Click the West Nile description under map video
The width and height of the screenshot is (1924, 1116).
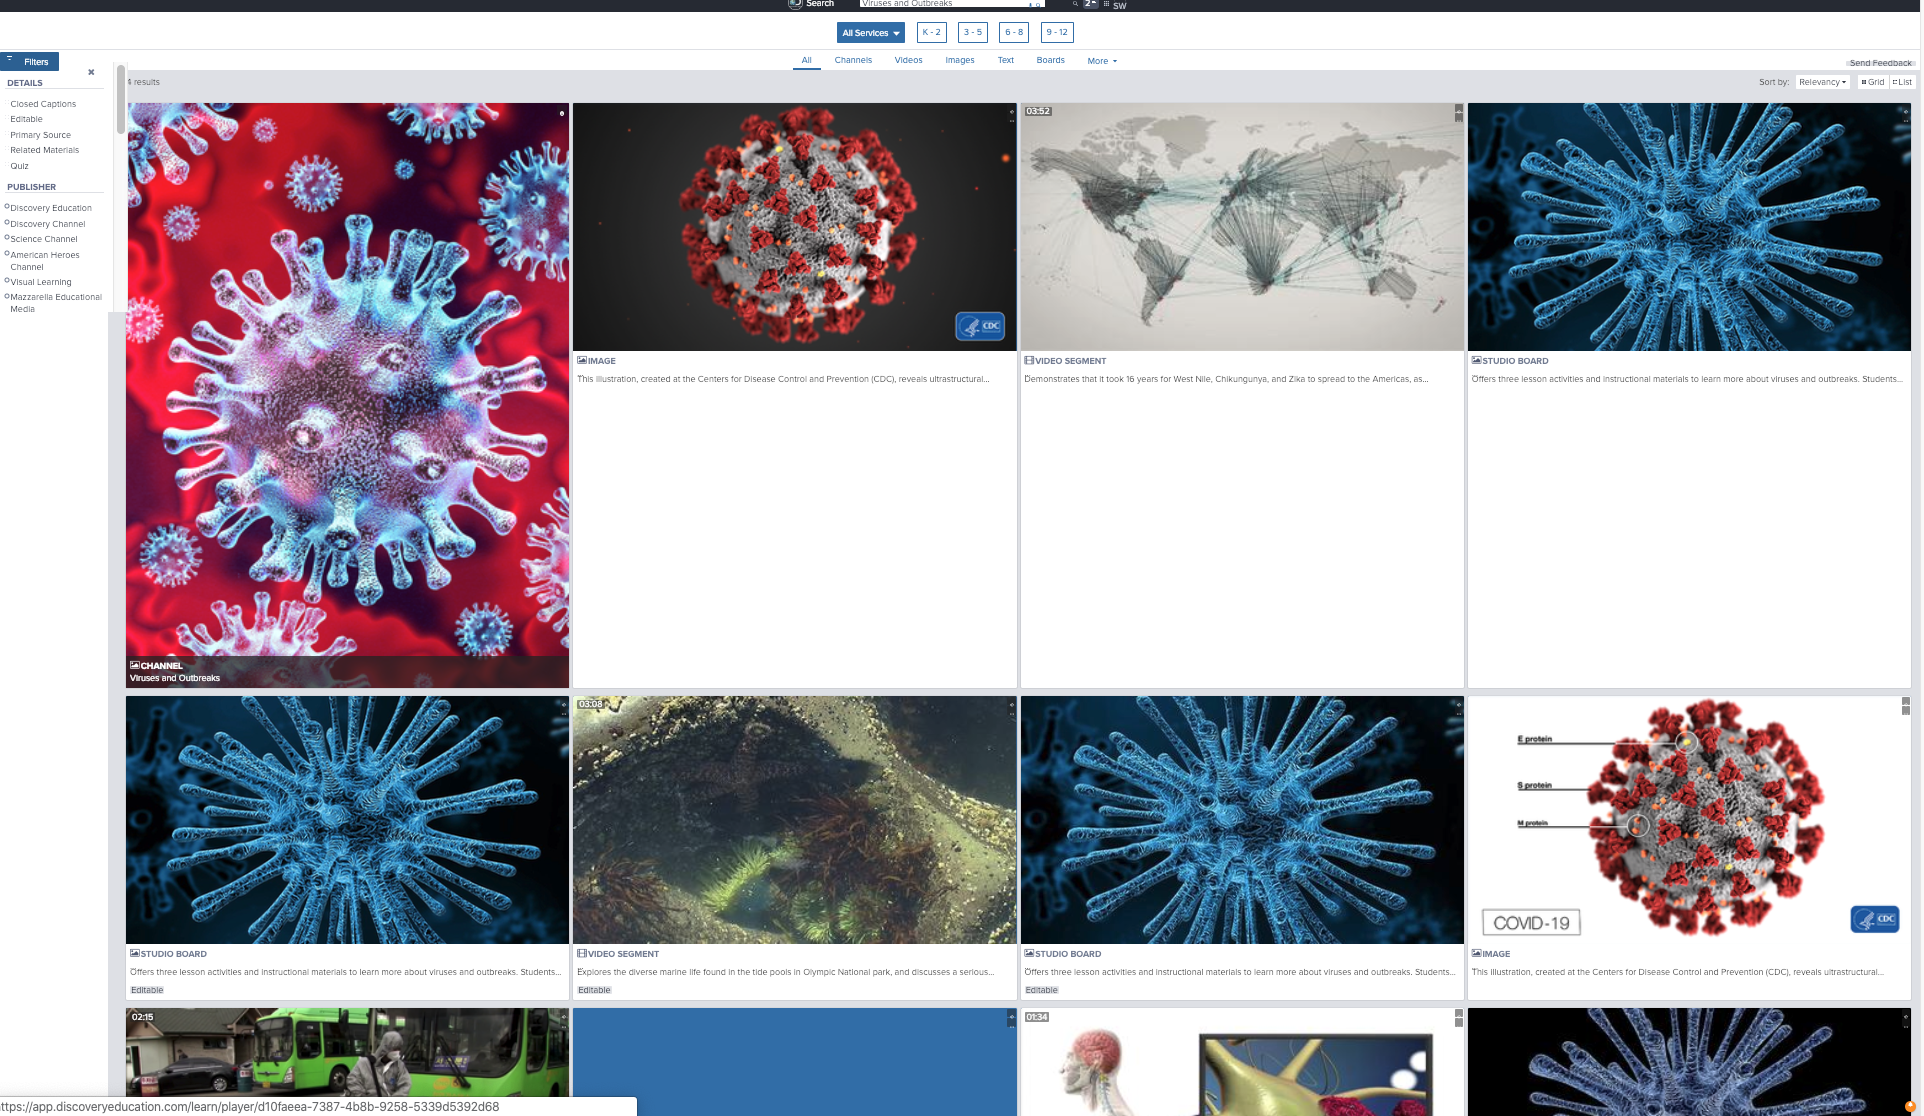click(x=1226, y=379)
